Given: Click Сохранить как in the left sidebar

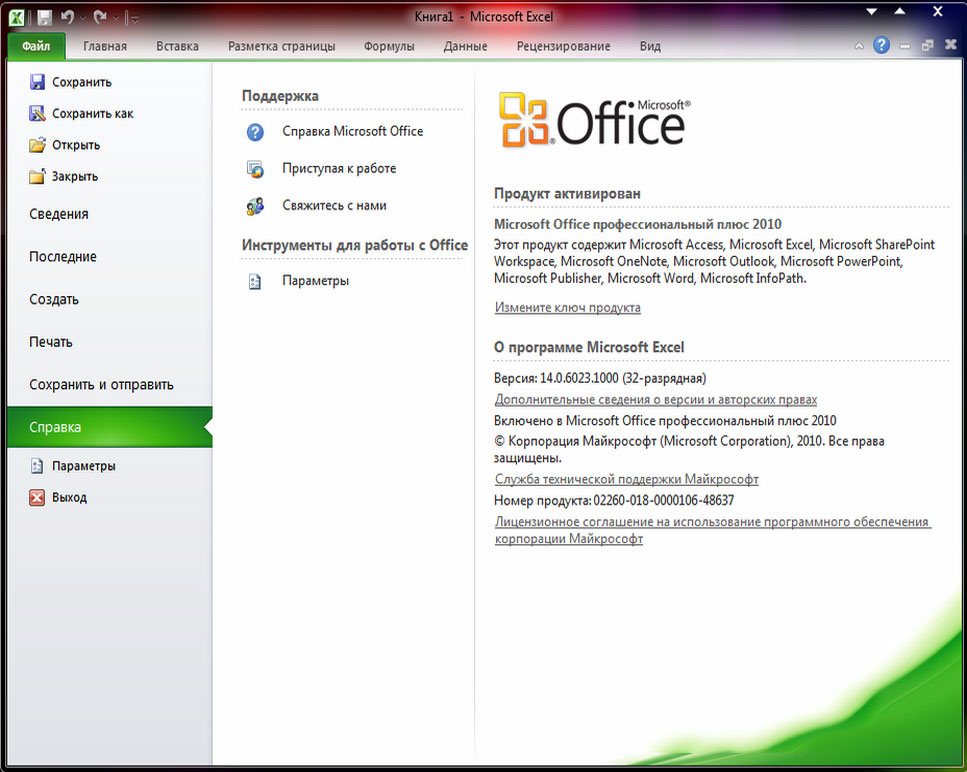Looking at the screenshot, I should (x=92, y=114).
